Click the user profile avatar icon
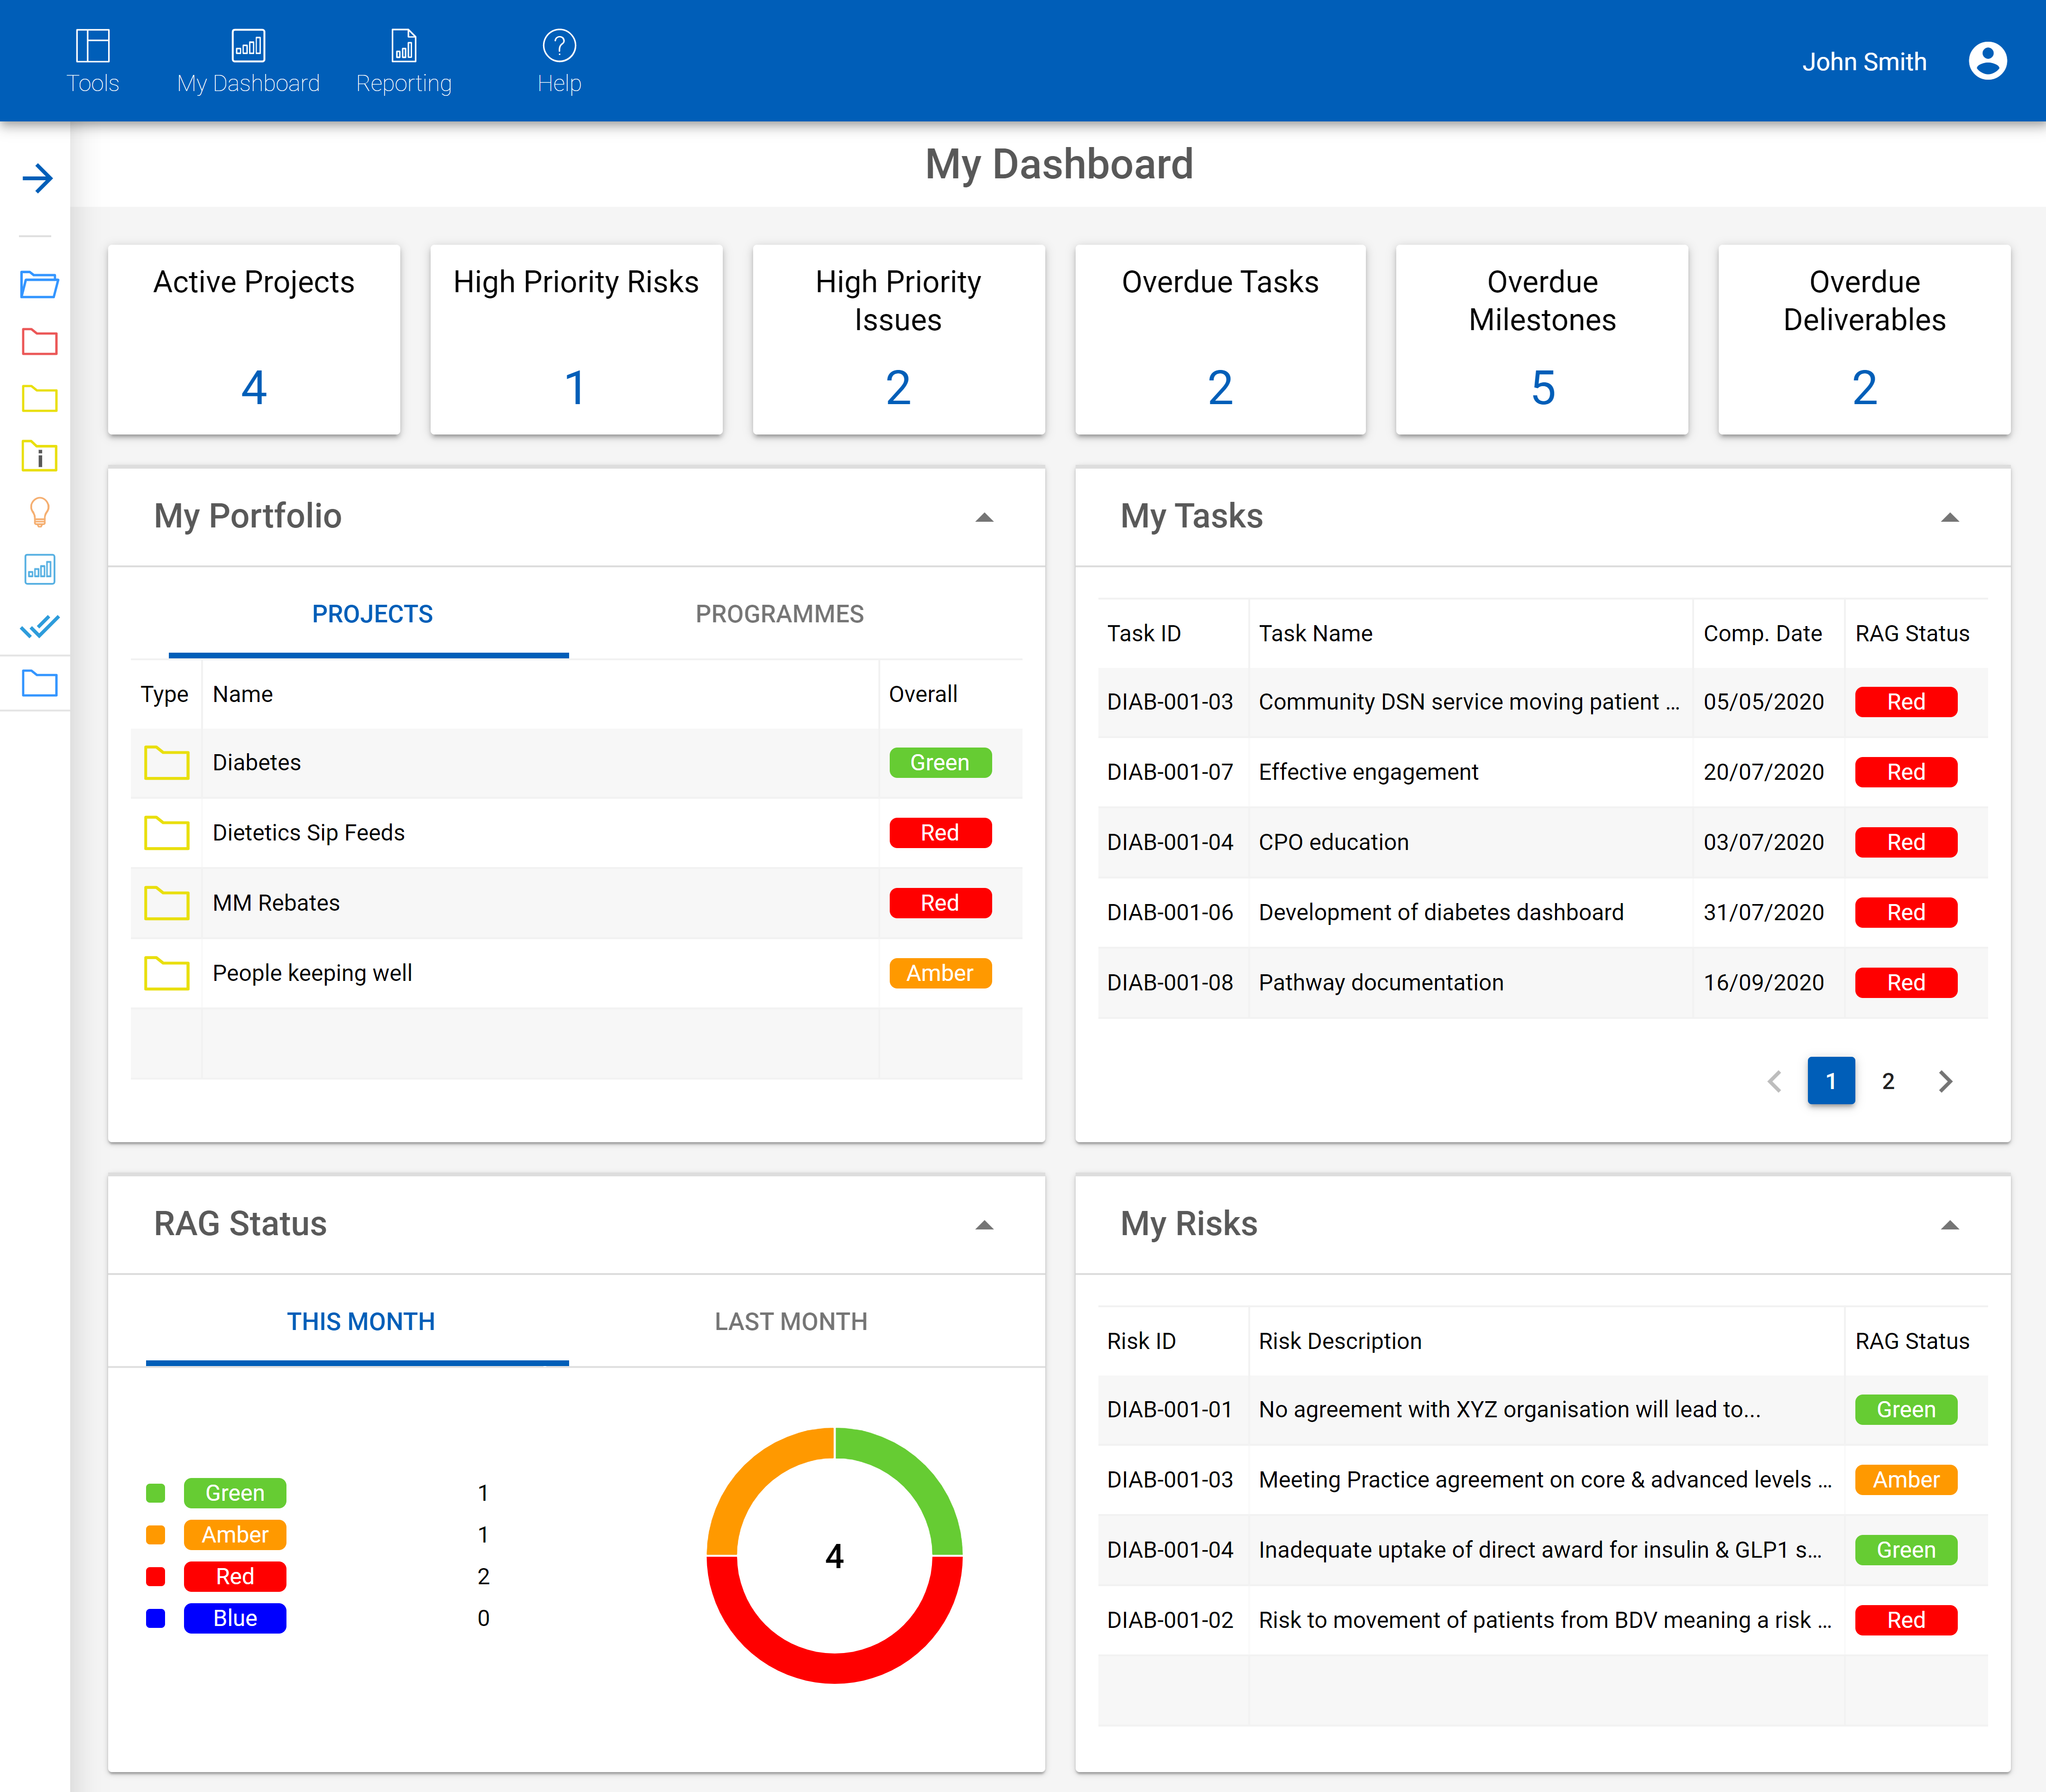The height and width of the screenshot is (1792, 2046). click(1987, 61)
